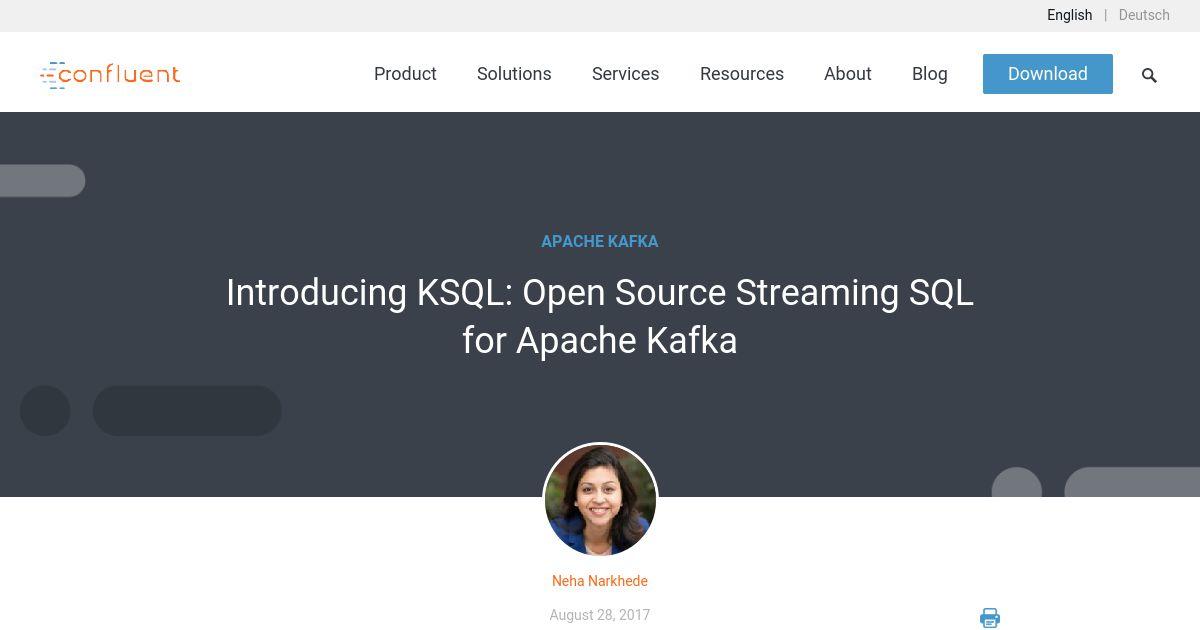Go to the Blog page

(x=930, y=74)
